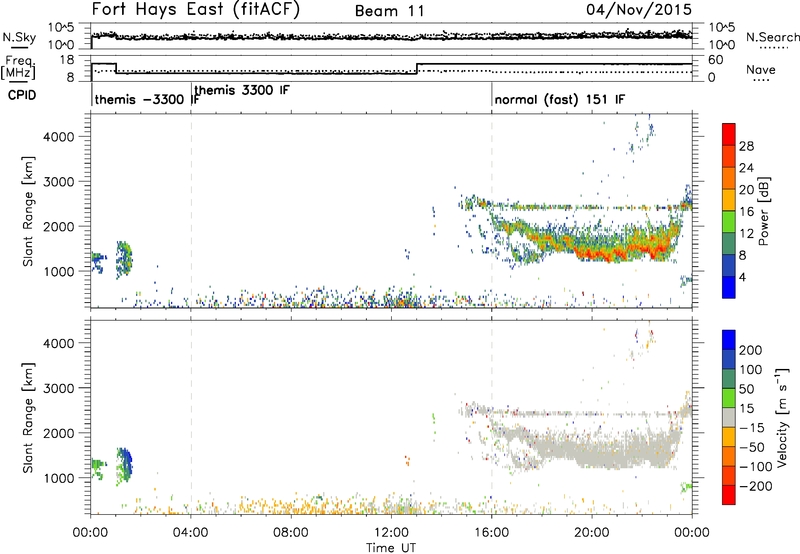Click the gray segment of velocity color bar
The height and width of the screenshot is (554, 800).
[x=729, y=418]
